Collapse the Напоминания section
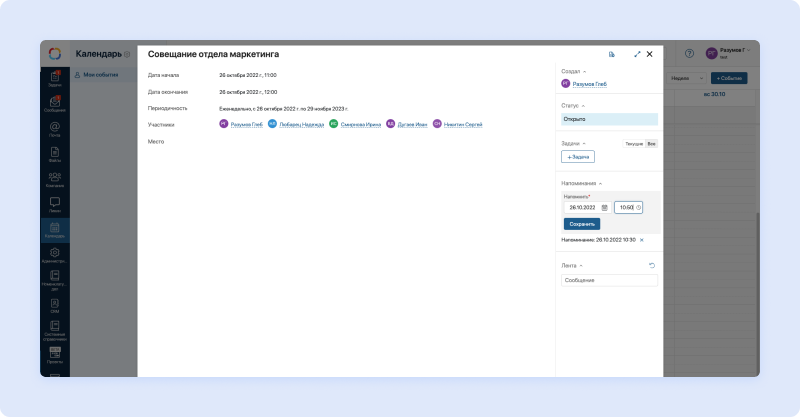Viewport: 800px width, 417px height. [601, 184]
